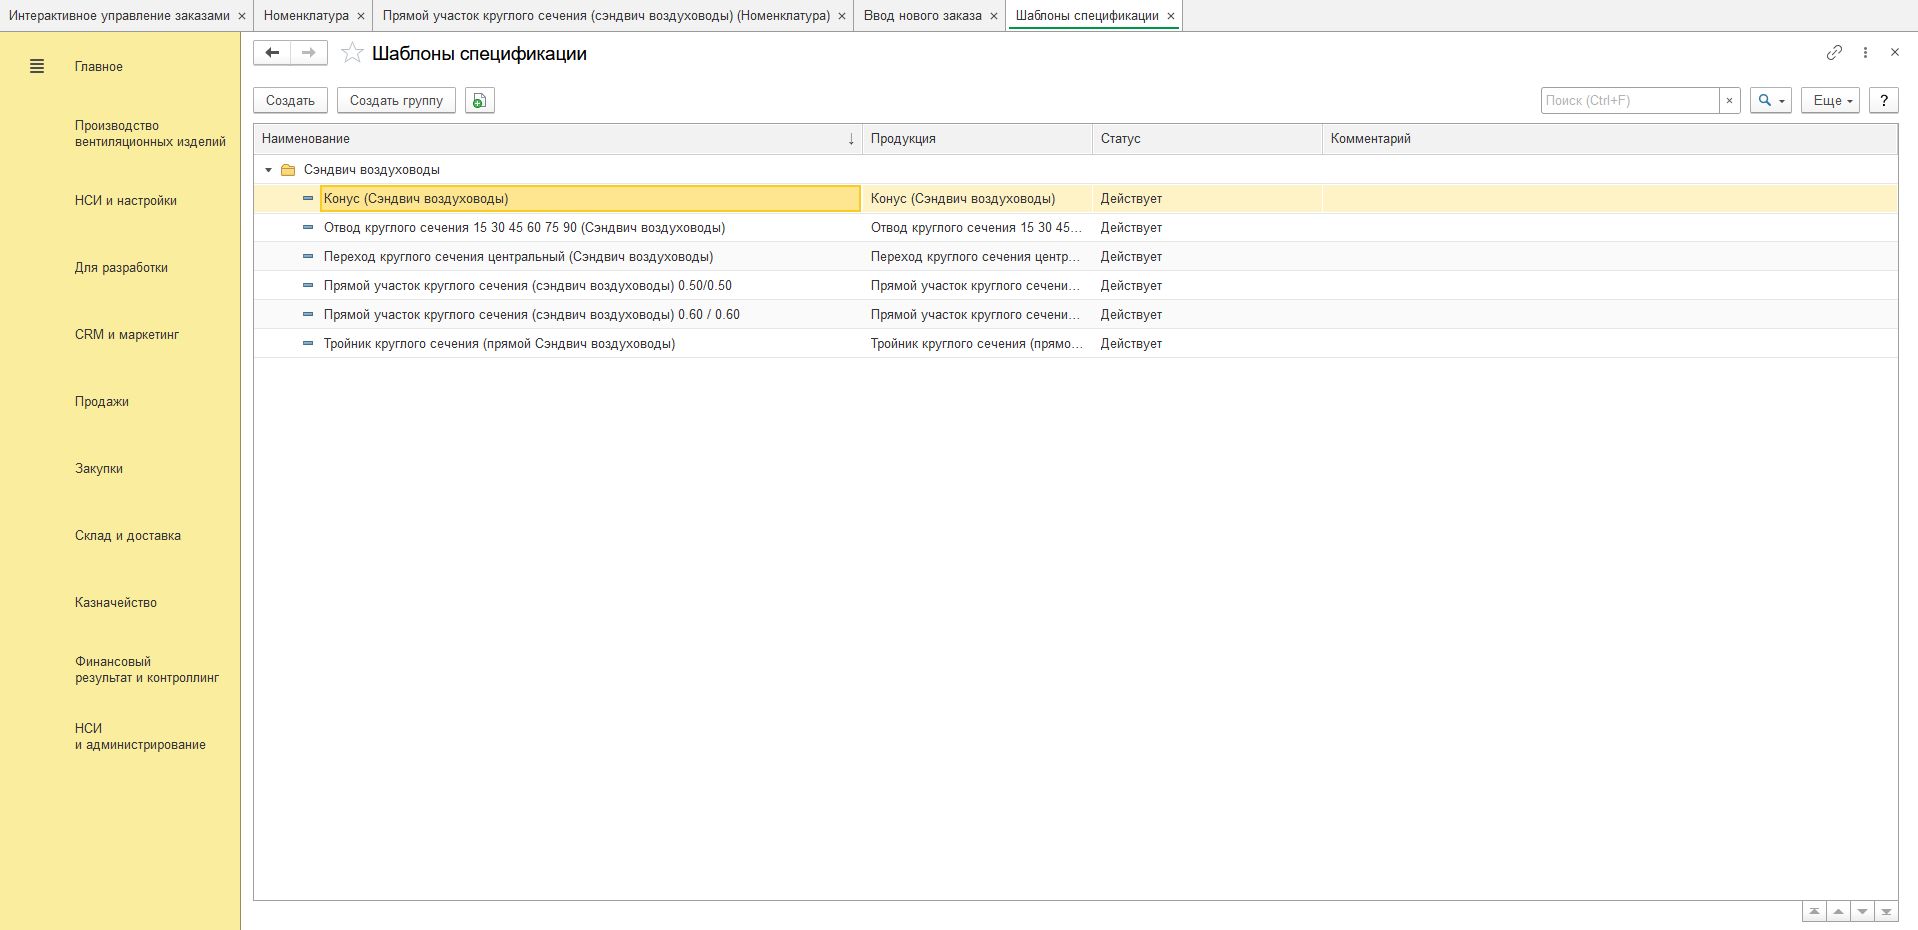Click the forward navigation arrow

309,53
